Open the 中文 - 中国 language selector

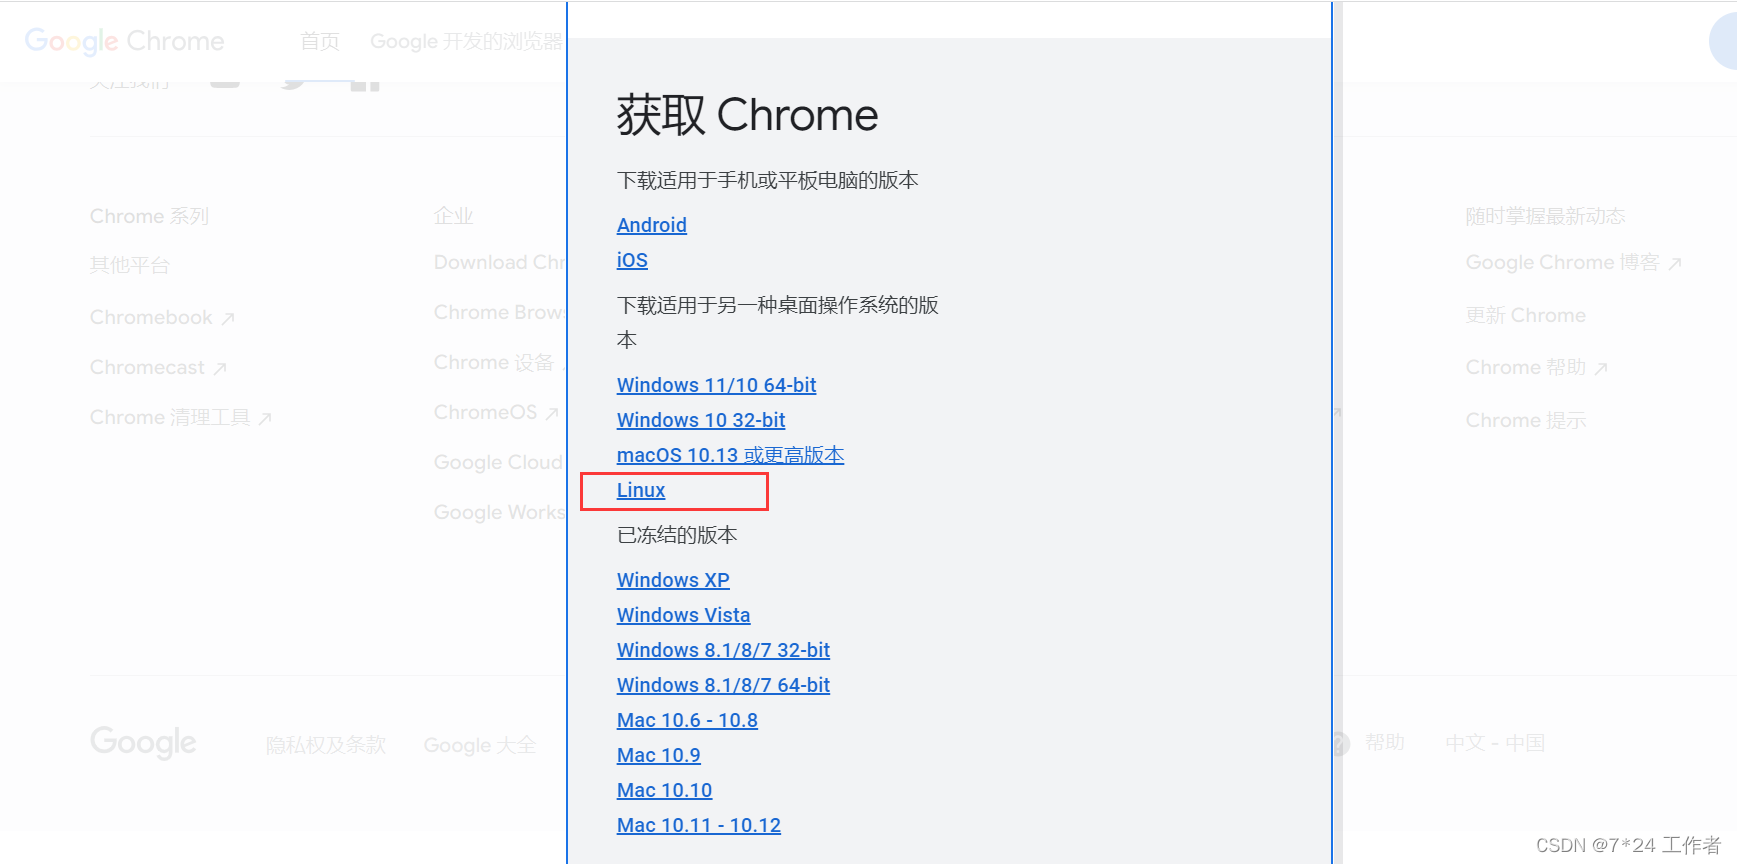coord(1495,743)
